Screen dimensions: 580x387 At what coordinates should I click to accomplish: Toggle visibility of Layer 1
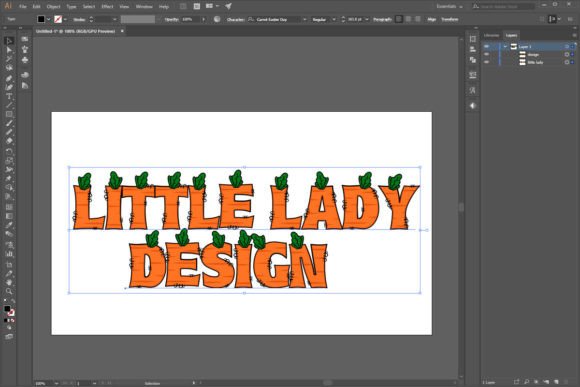[487, 47]
